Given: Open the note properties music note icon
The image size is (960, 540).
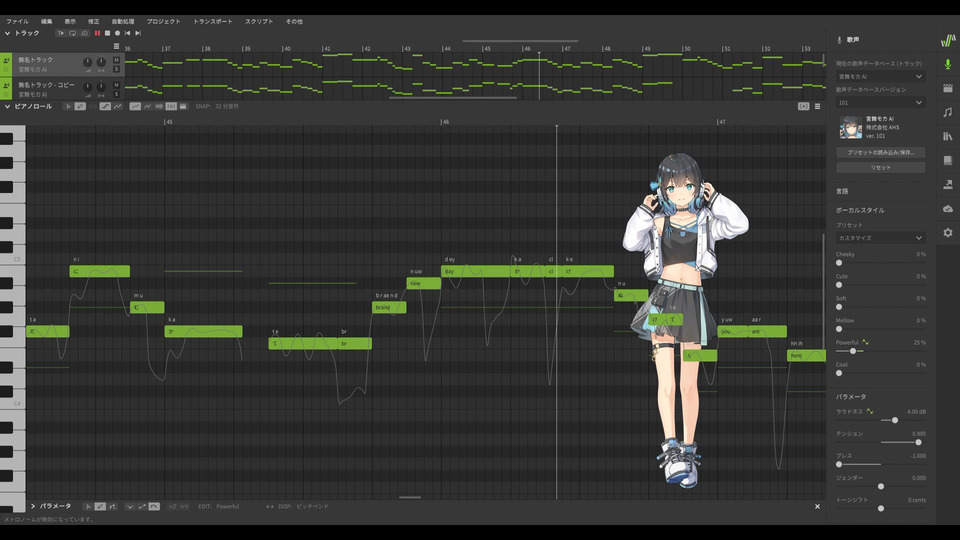Looking at the screenshot, I should point(948,112).
